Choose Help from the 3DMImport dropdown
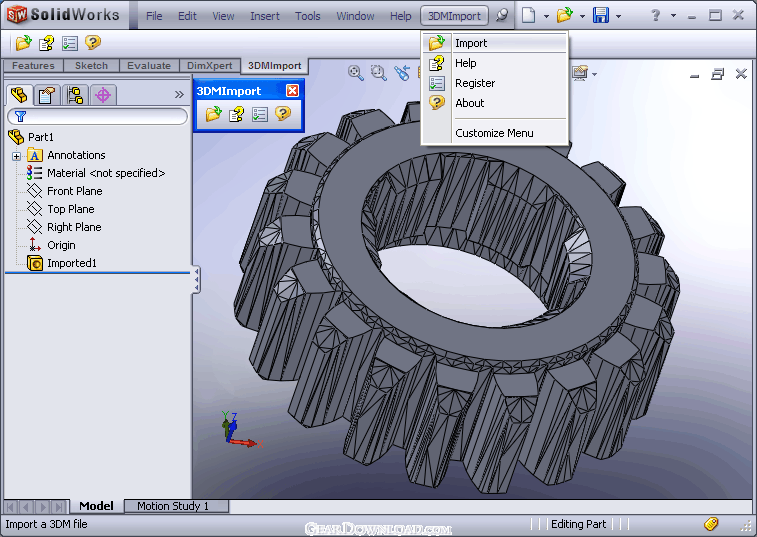757x537 pixels. (x=494, y=63)
